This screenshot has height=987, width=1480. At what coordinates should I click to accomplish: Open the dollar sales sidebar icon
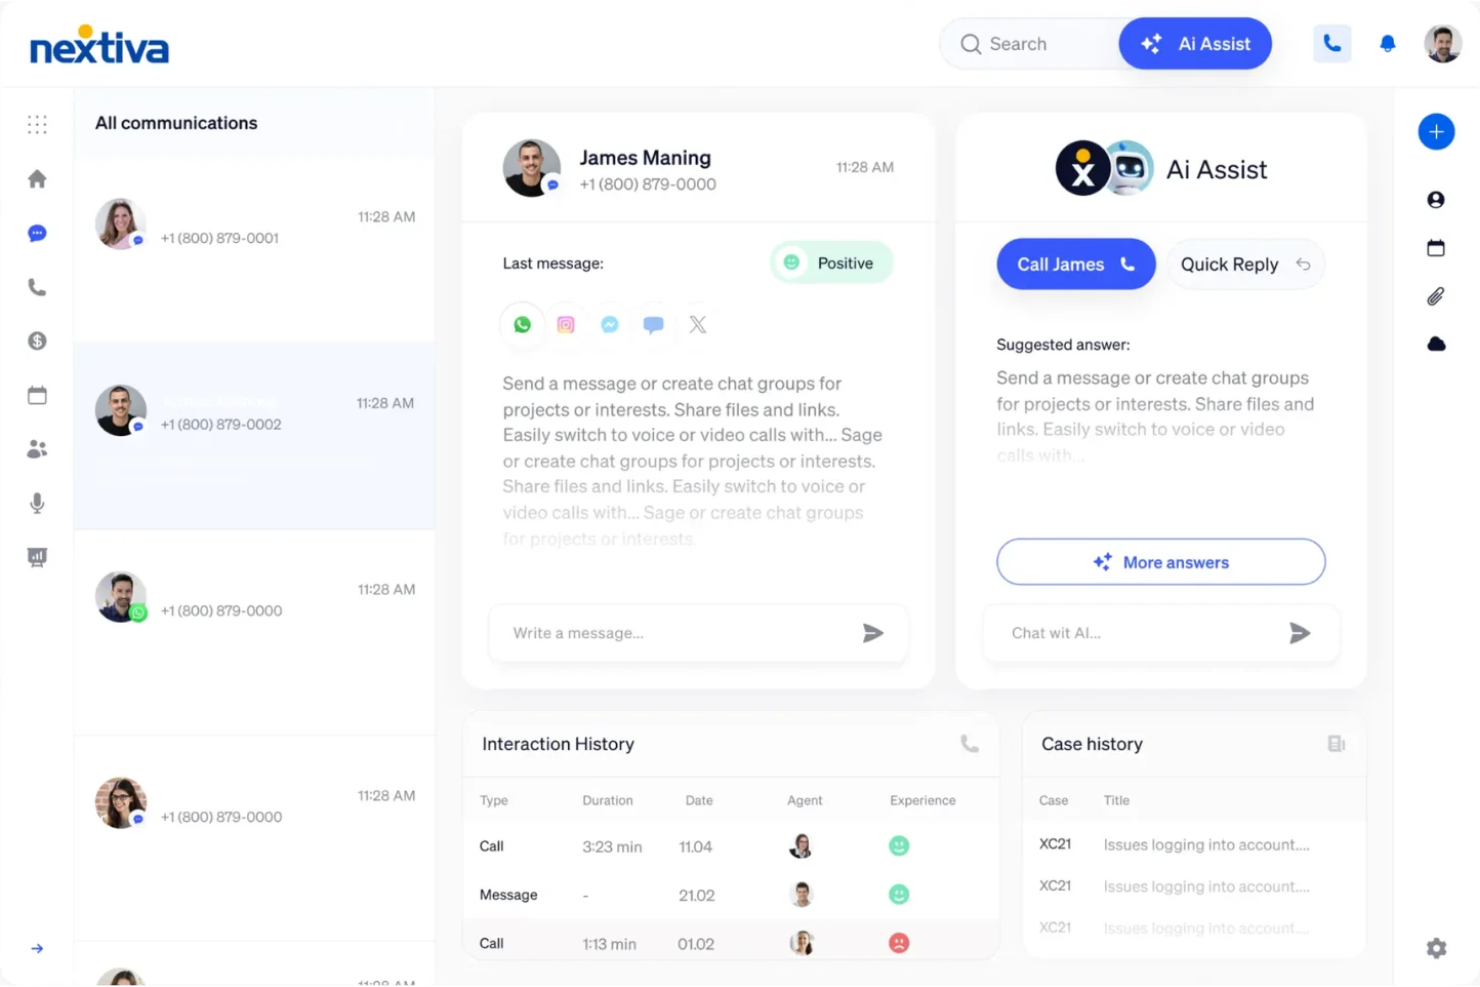point(37,341)
